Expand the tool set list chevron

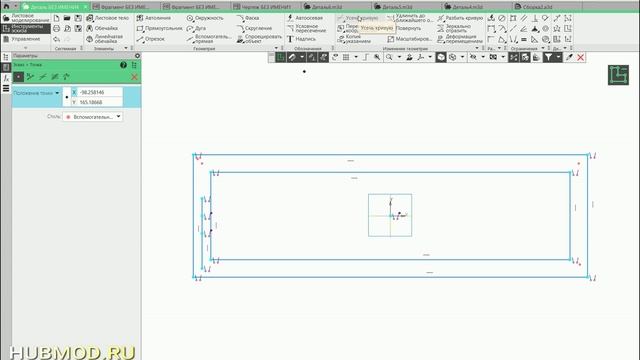[26, 48]
